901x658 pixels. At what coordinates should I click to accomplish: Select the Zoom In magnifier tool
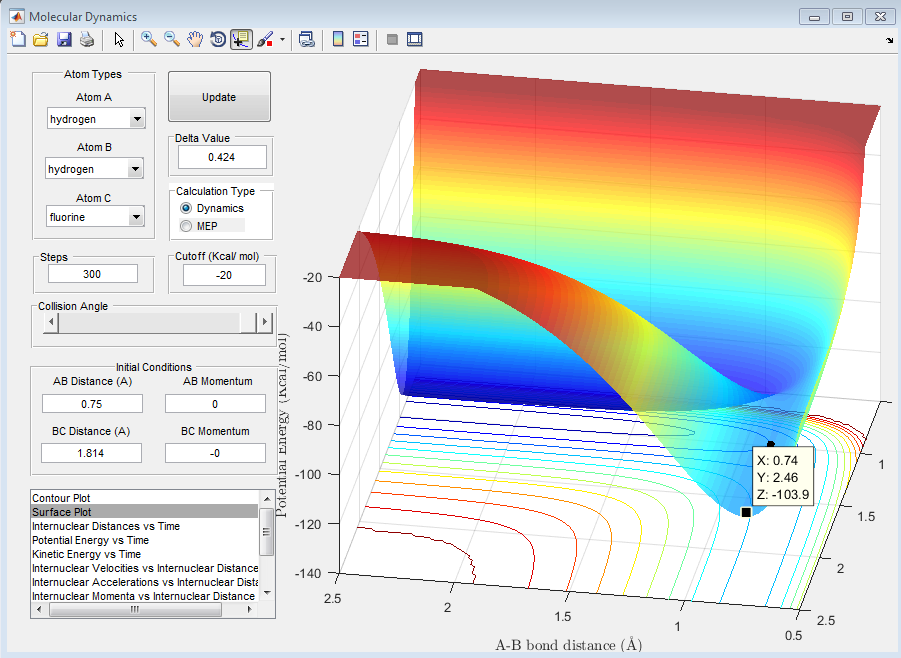tap(149, 39)
